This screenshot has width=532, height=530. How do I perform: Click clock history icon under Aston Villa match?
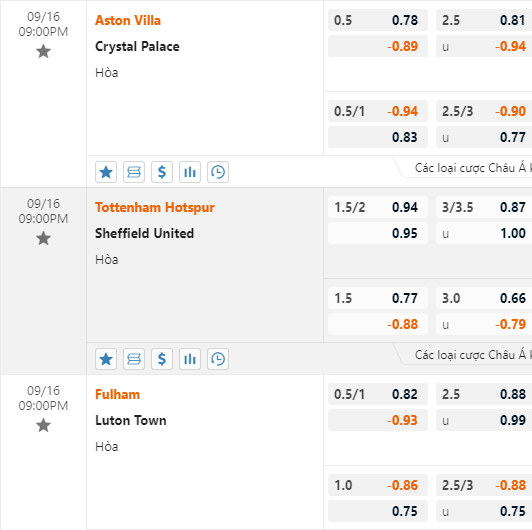click(218, 172)
